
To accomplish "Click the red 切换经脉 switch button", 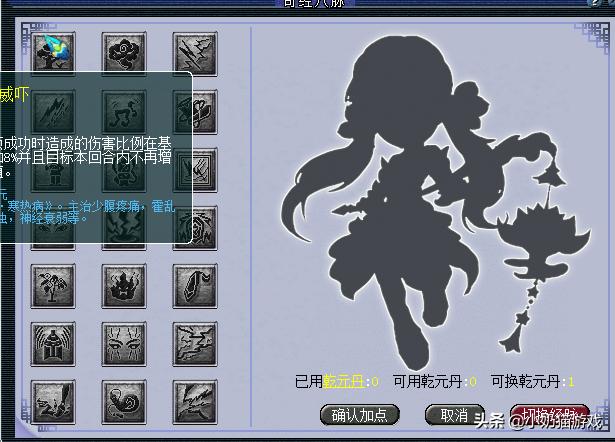I will tap(550, 415).
